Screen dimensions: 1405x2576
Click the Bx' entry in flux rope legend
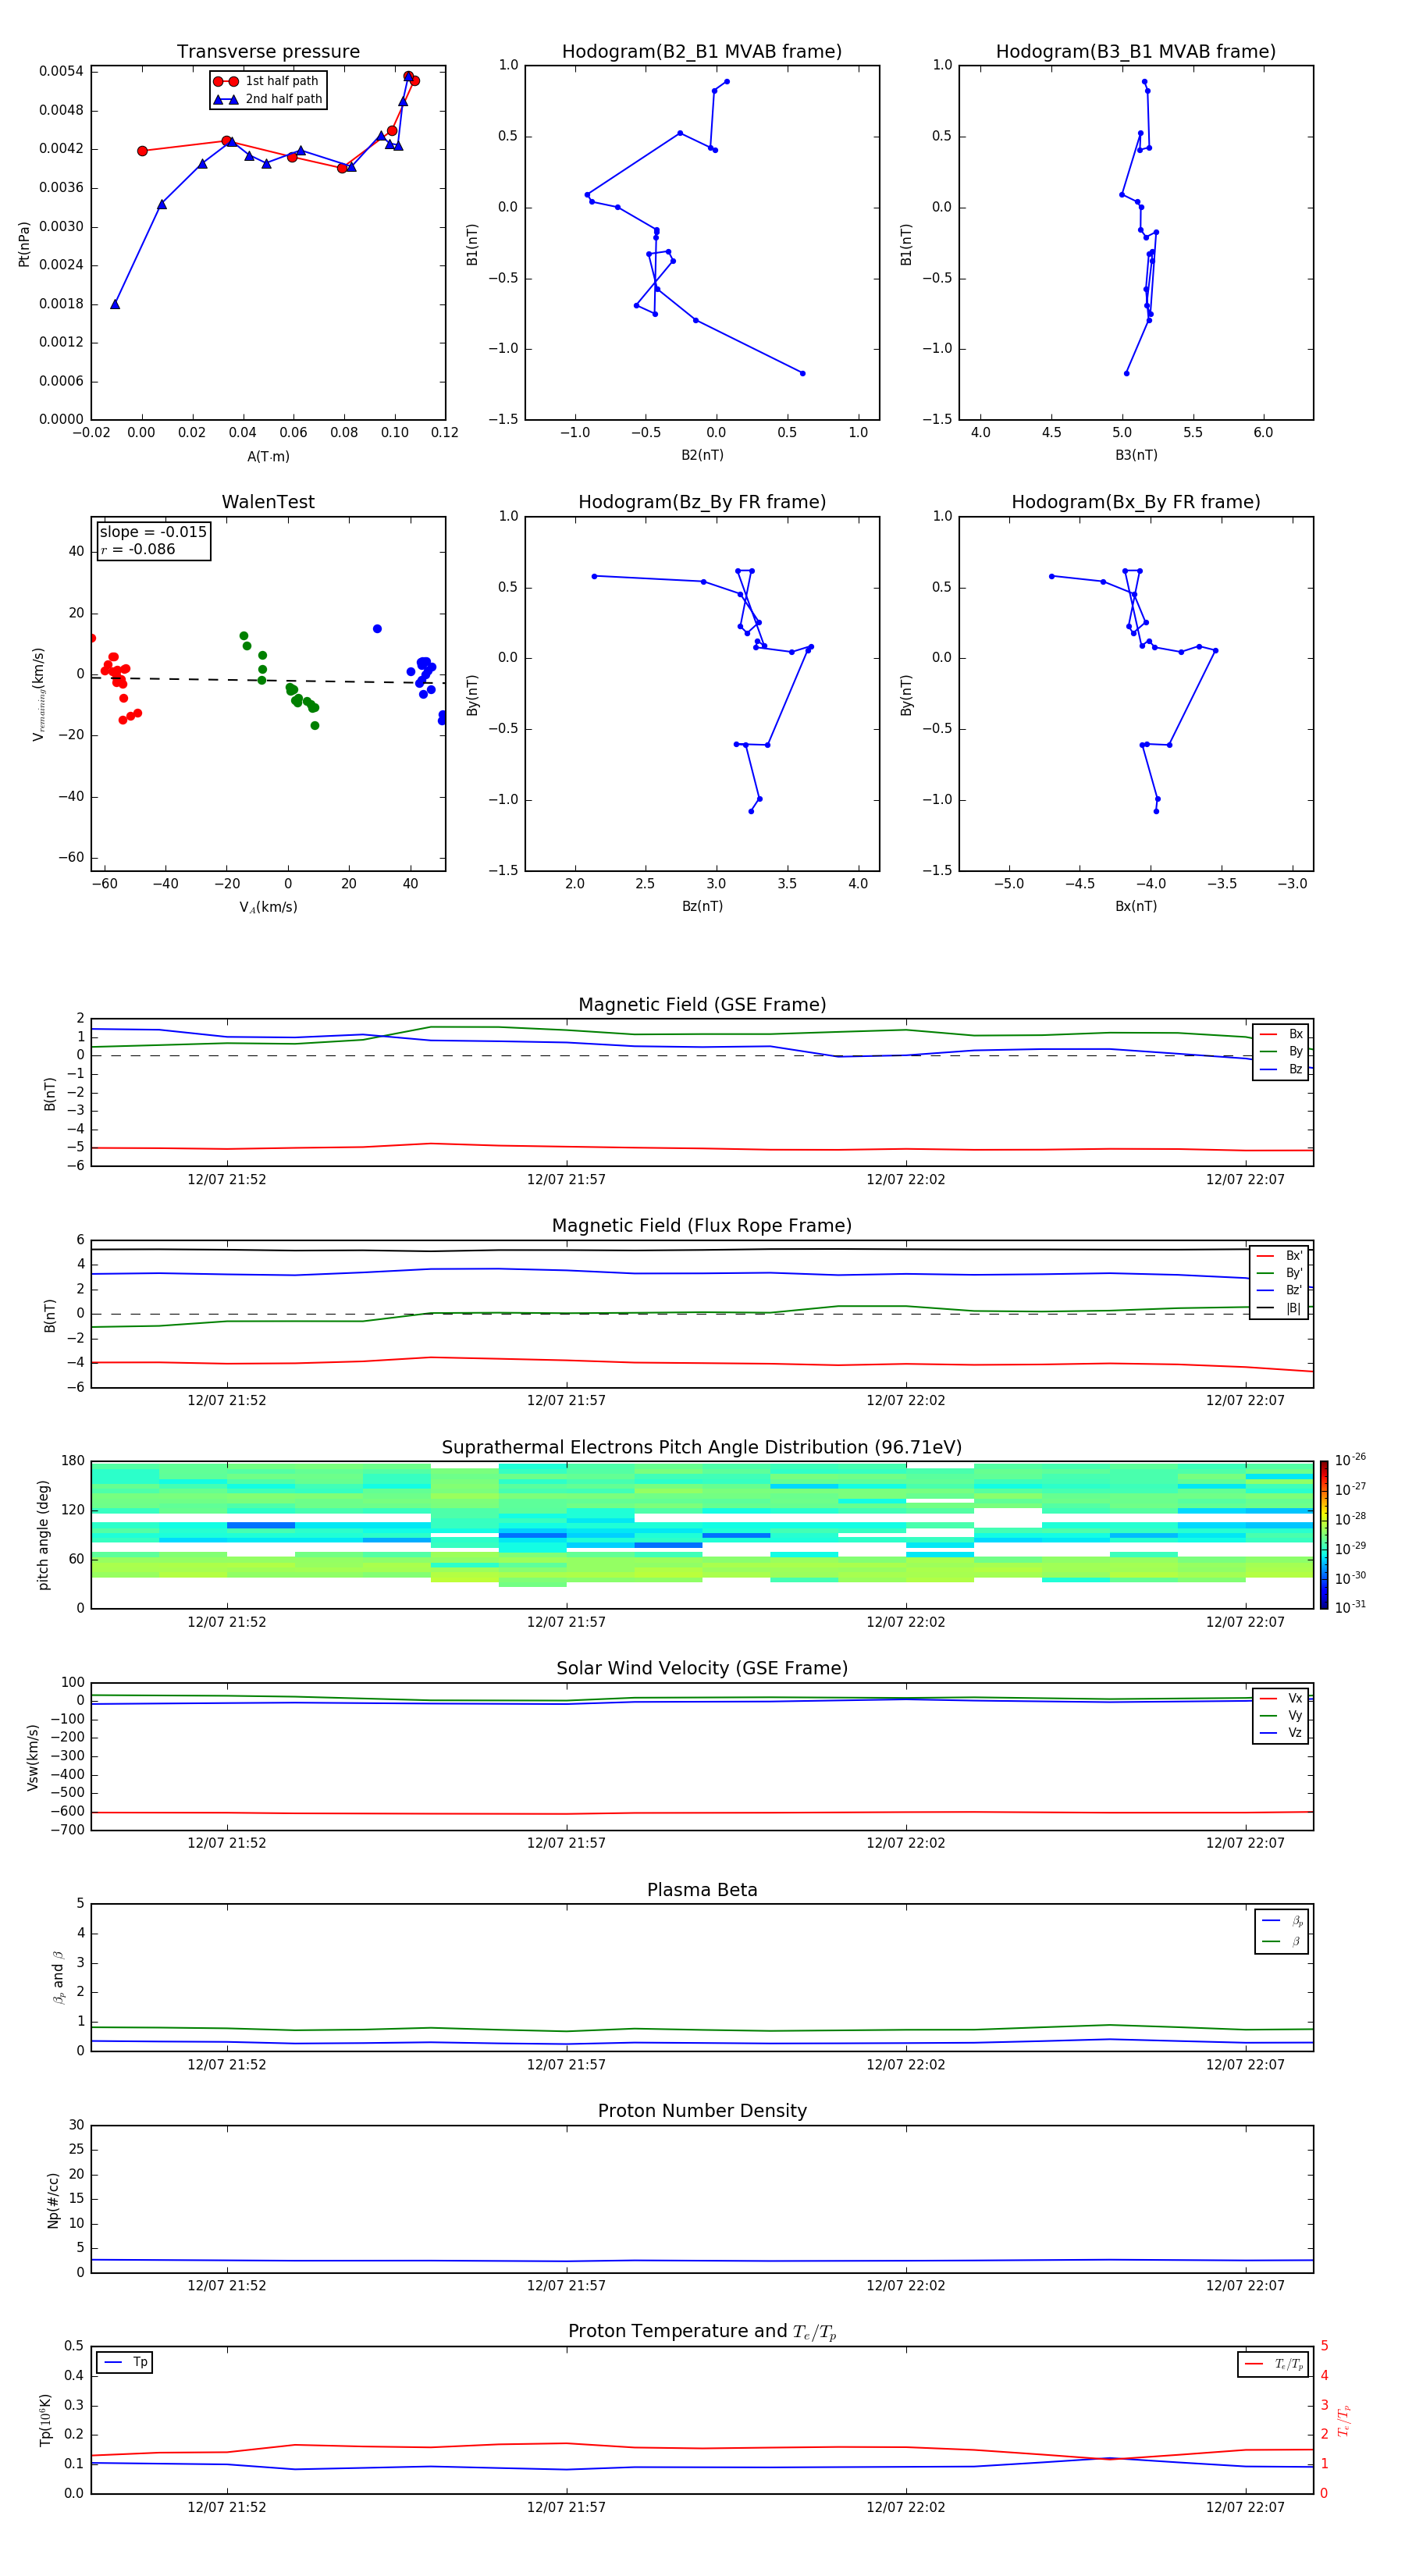click(x=1279, y=1256)
